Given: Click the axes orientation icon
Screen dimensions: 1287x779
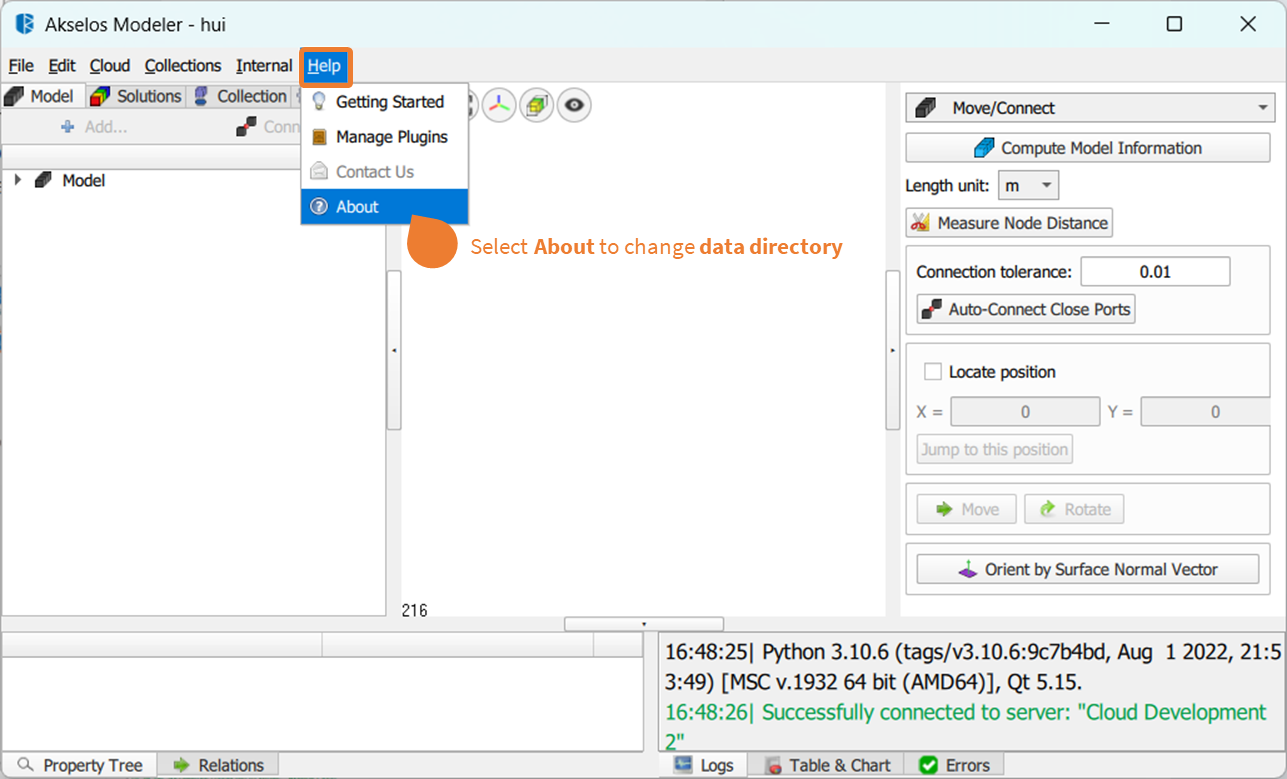Looking at the screenshot, I should click(501, 104).
